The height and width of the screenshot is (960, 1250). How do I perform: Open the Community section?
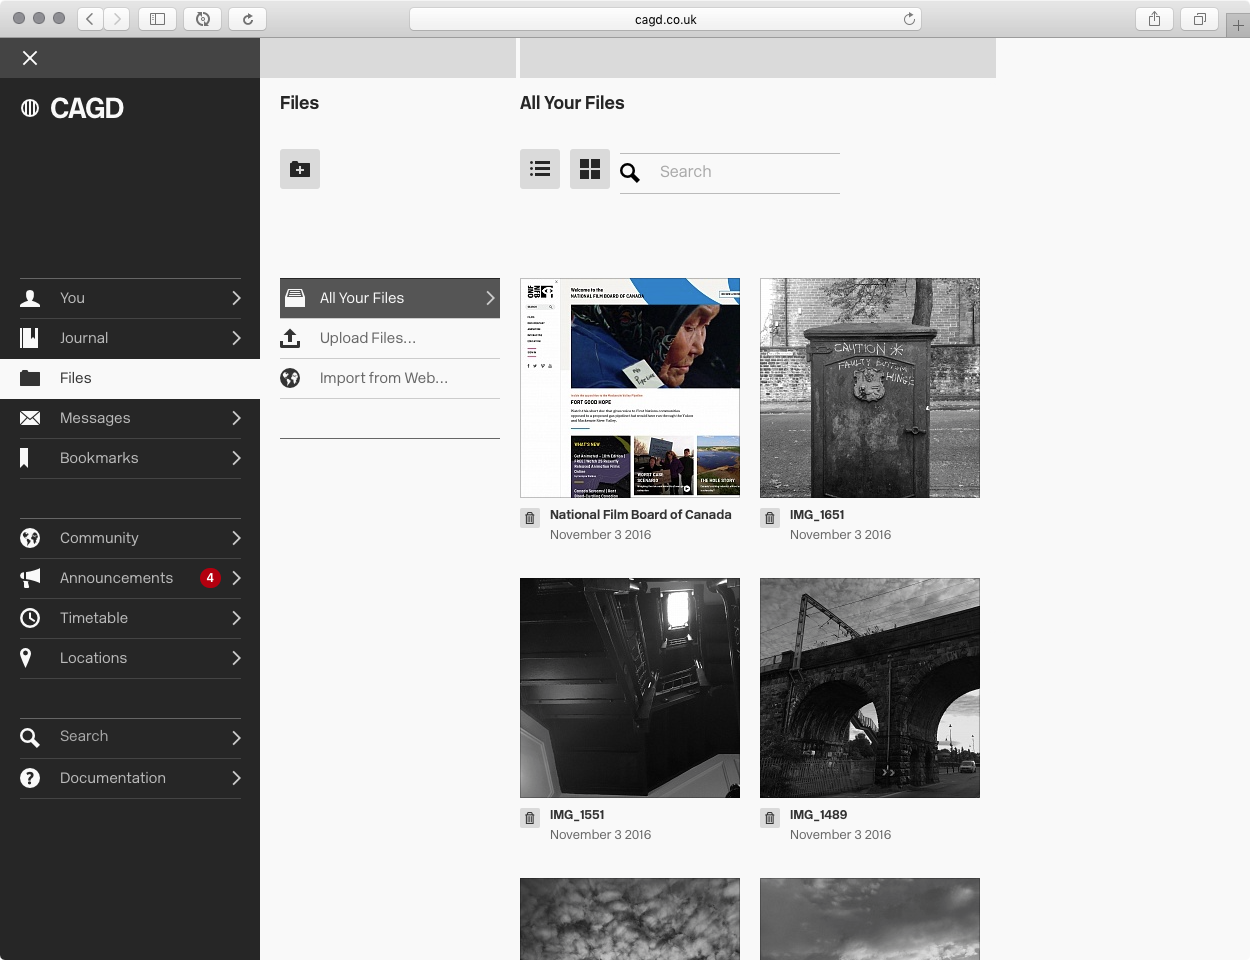tap(130, 538)
